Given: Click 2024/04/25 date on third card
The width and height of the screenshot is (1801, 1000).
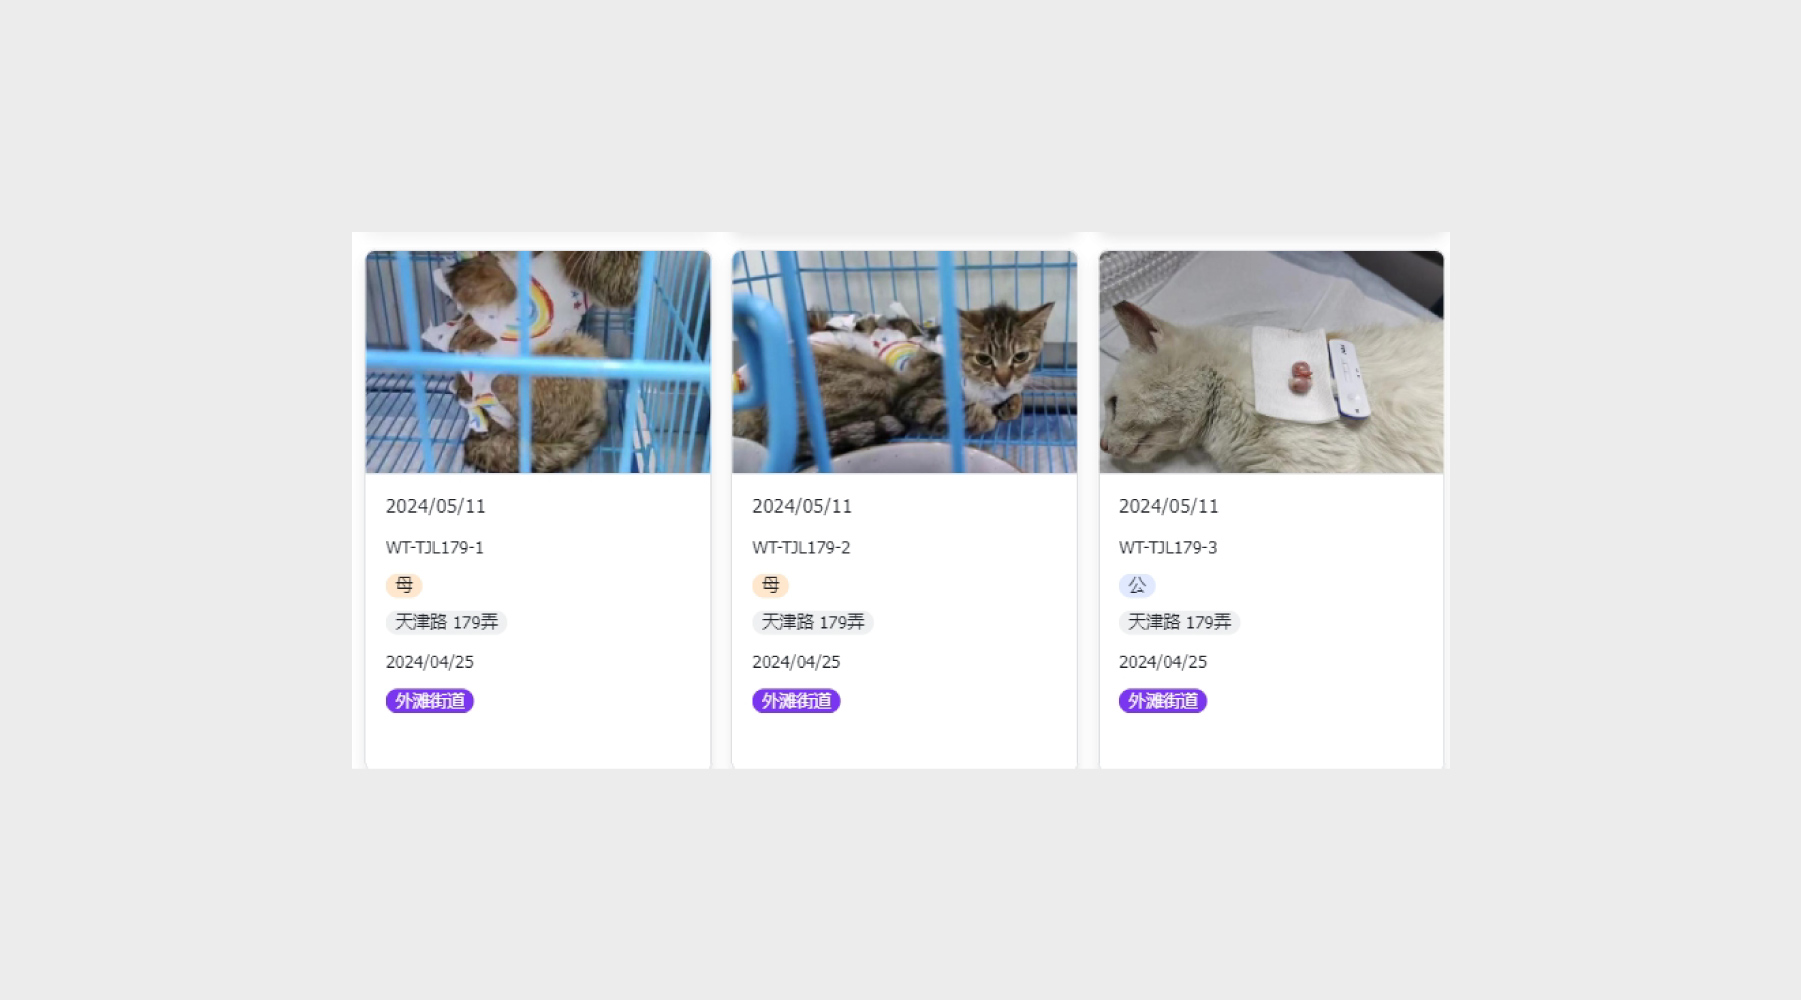Looking at the screenshot, I should pos(1163,662).
